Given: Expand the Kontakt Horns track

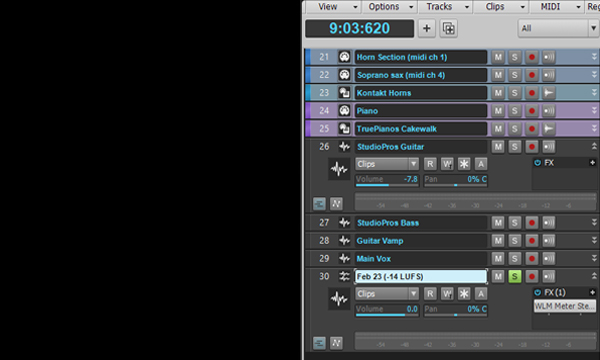Looking at the screenshot, I should point(594,93).
